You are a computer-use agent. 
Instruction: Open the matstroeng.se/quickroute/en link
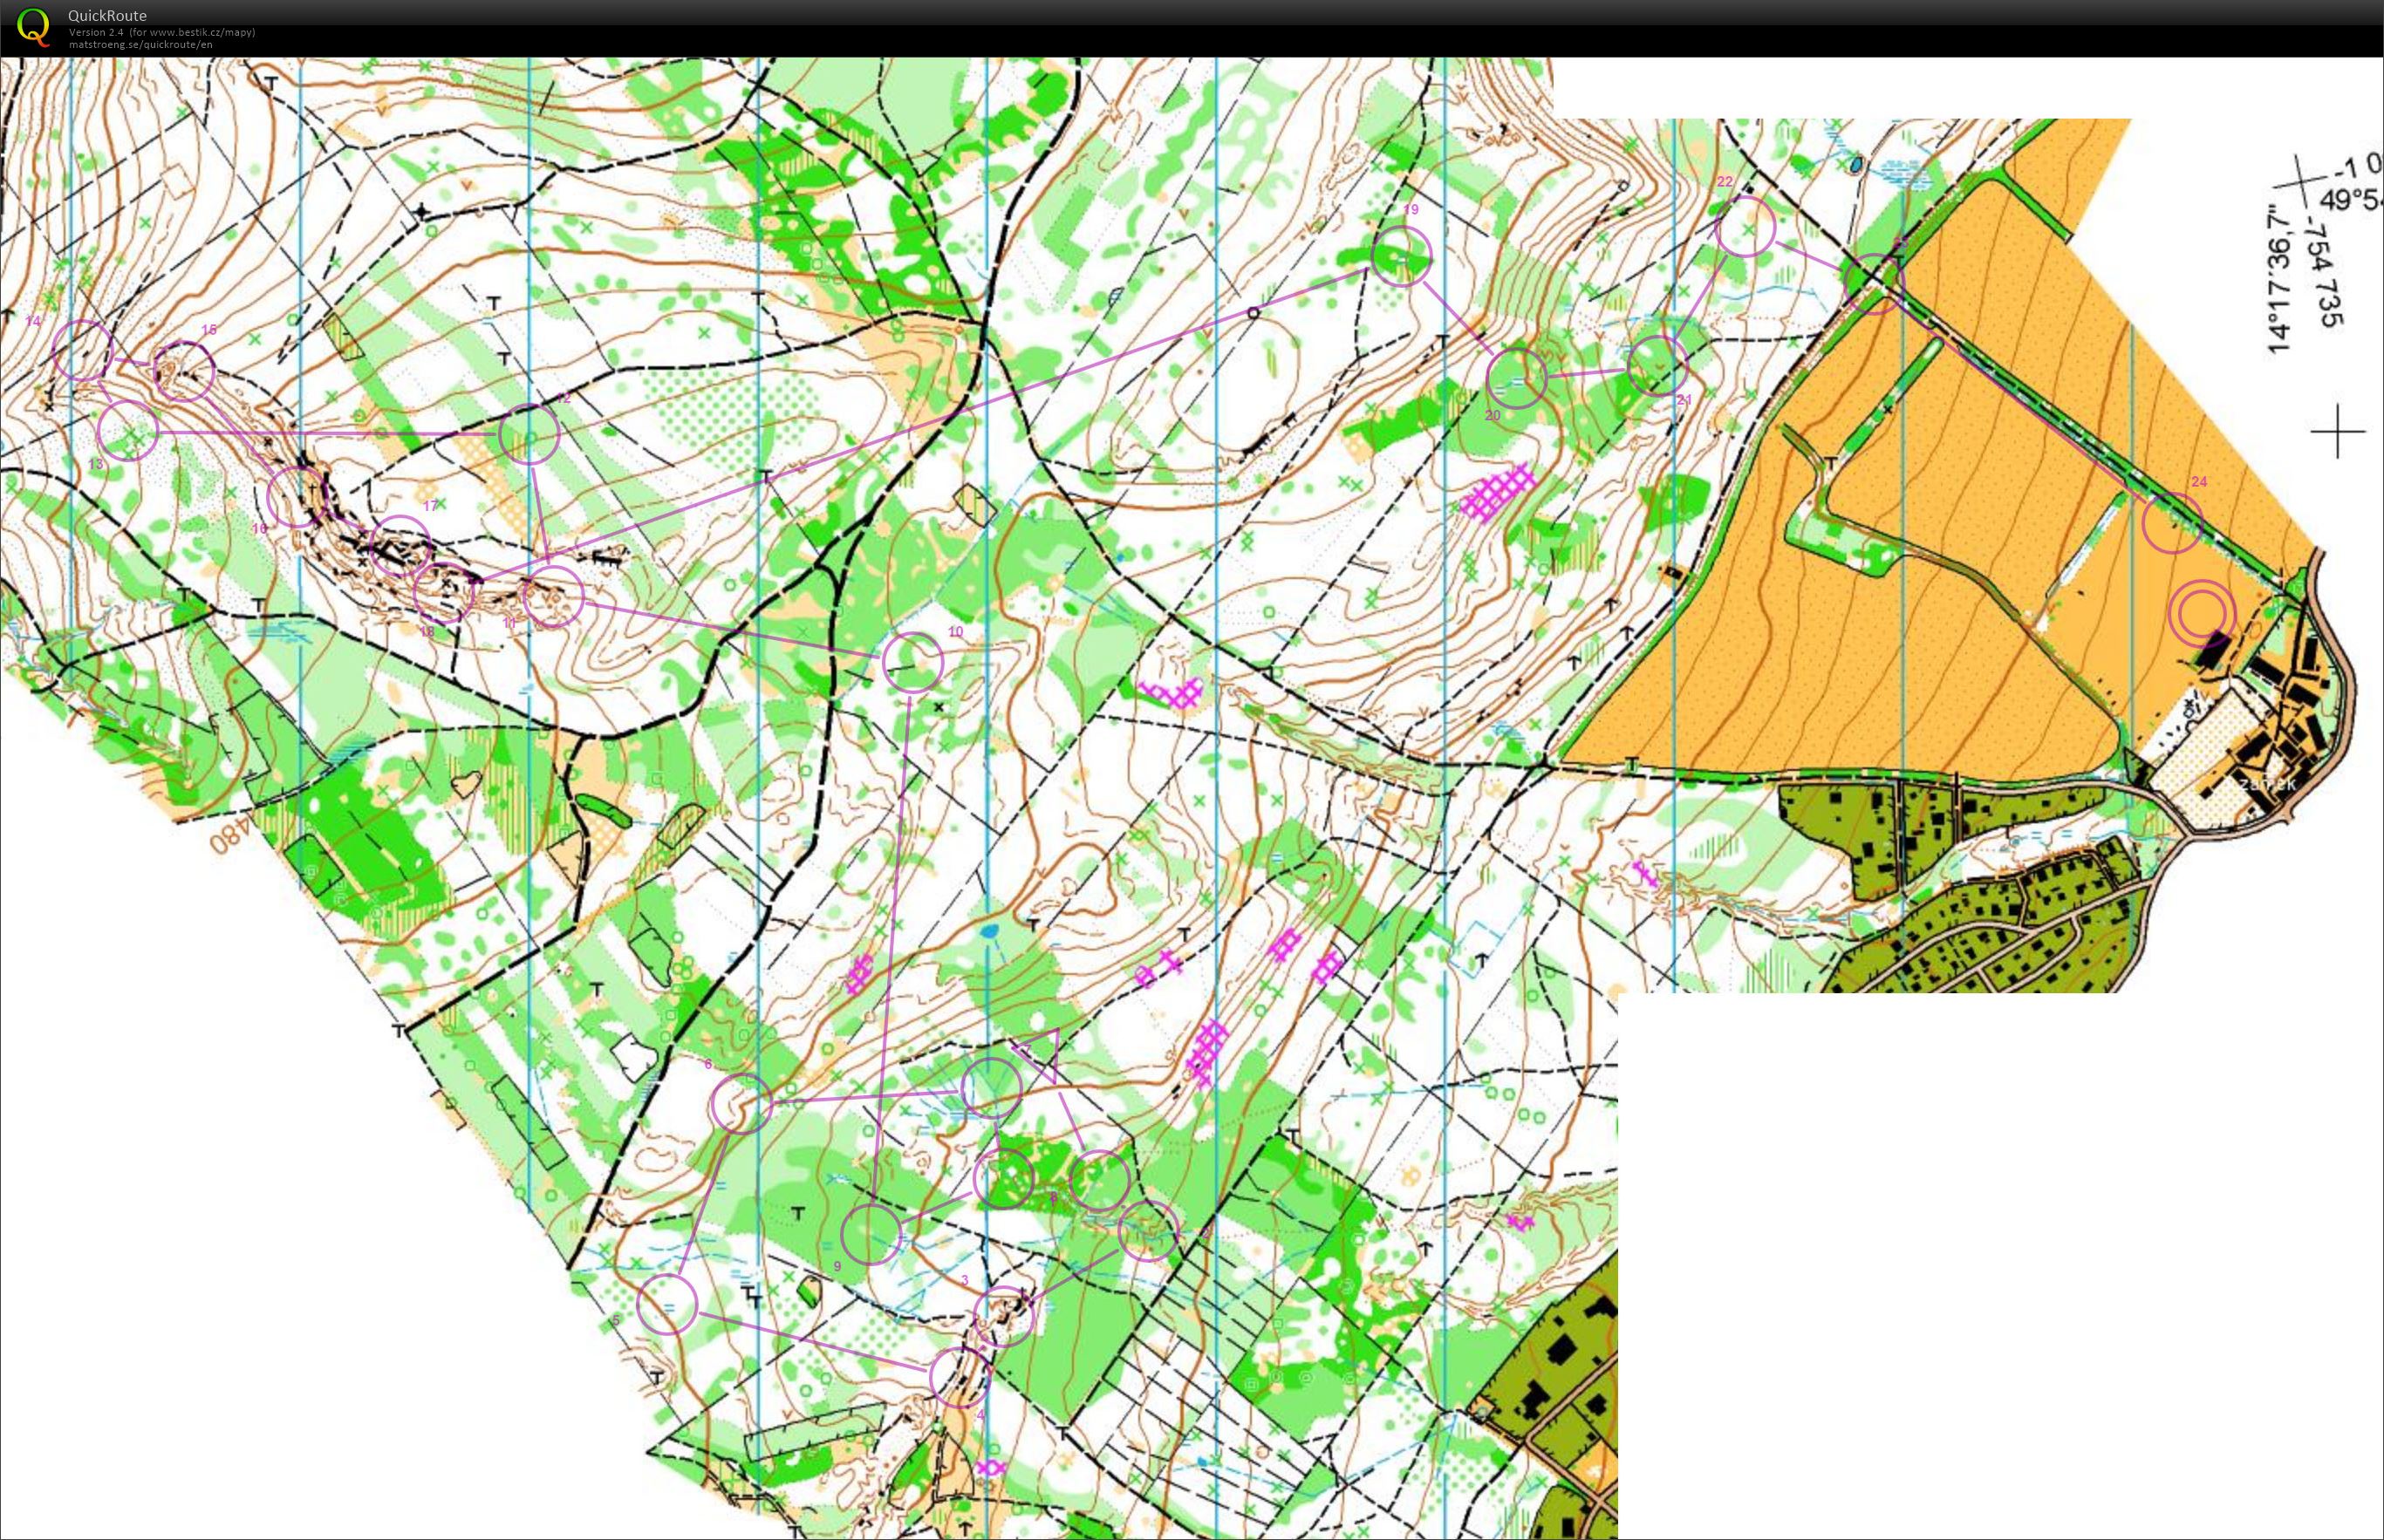coord(140,44)
